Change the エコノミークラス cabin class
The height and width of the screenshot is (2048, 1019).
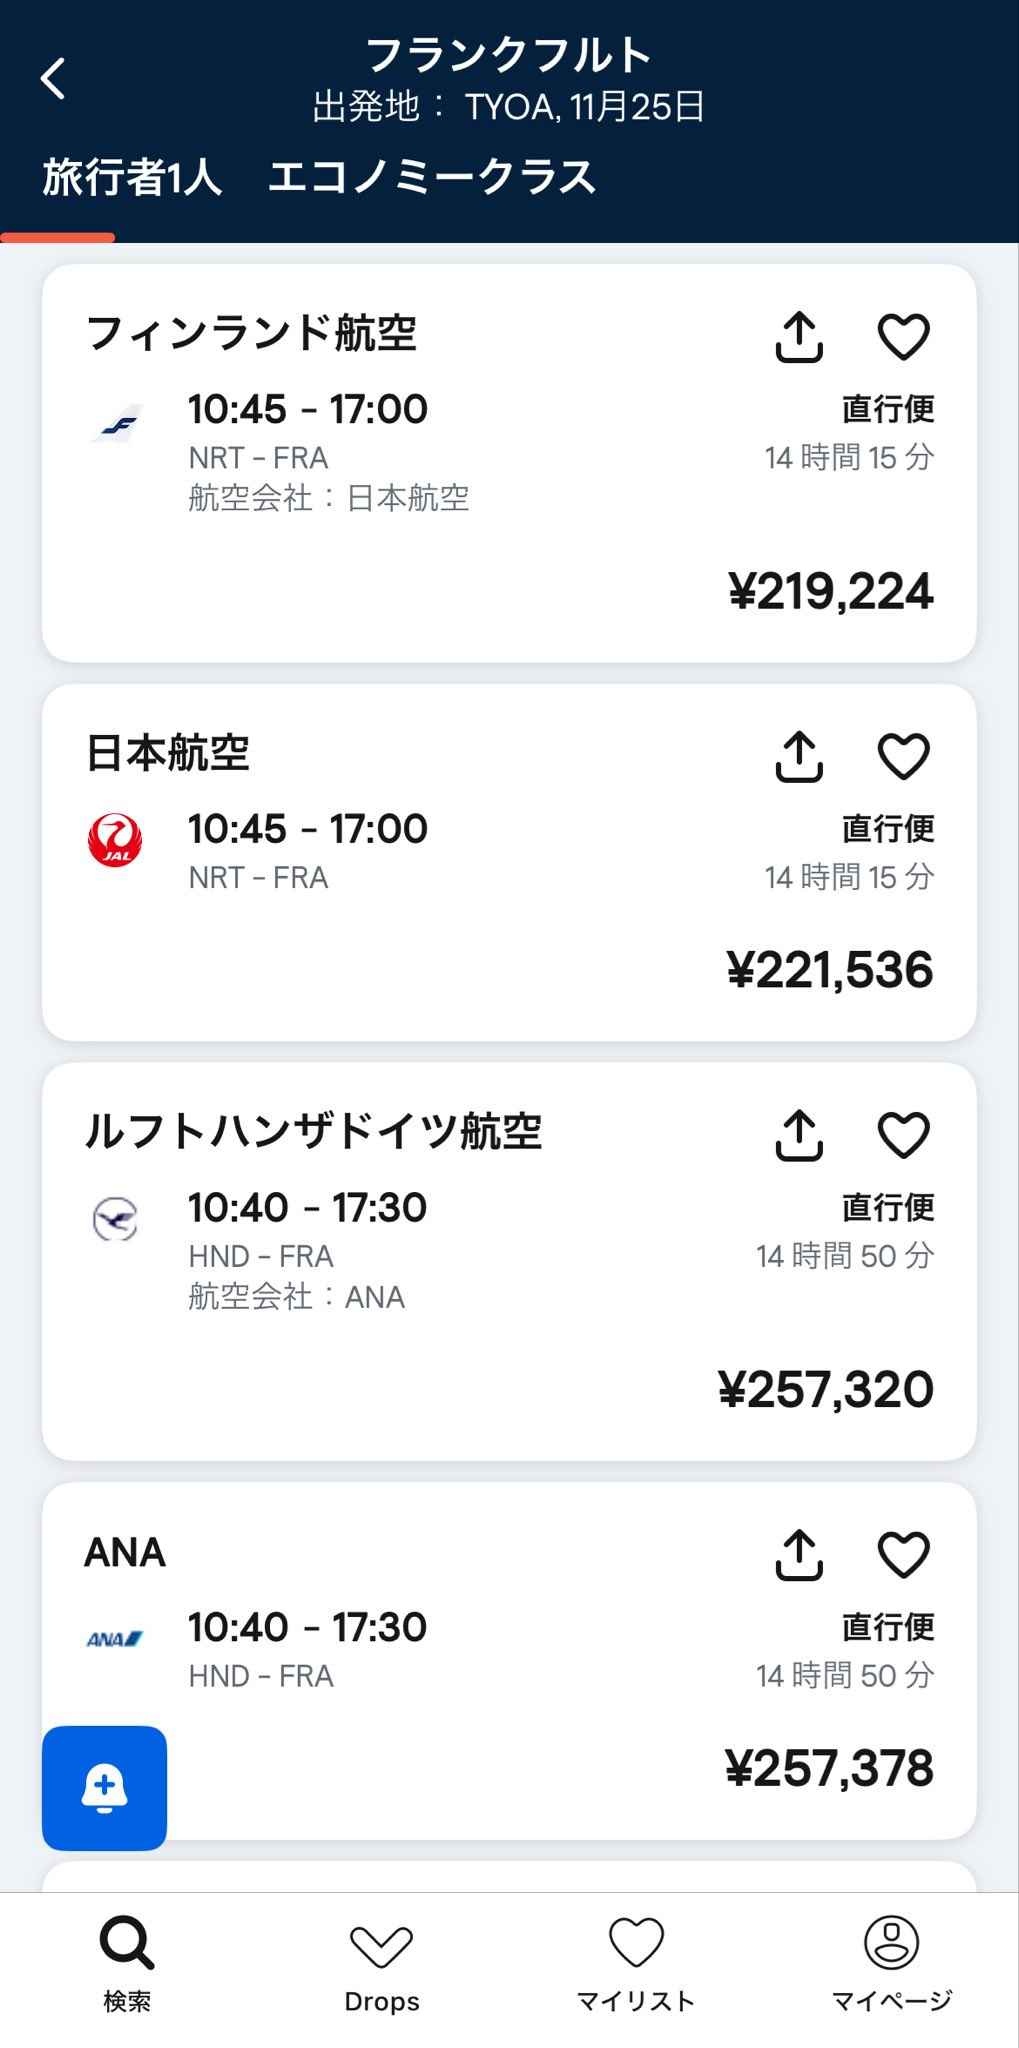pos(432,178)
